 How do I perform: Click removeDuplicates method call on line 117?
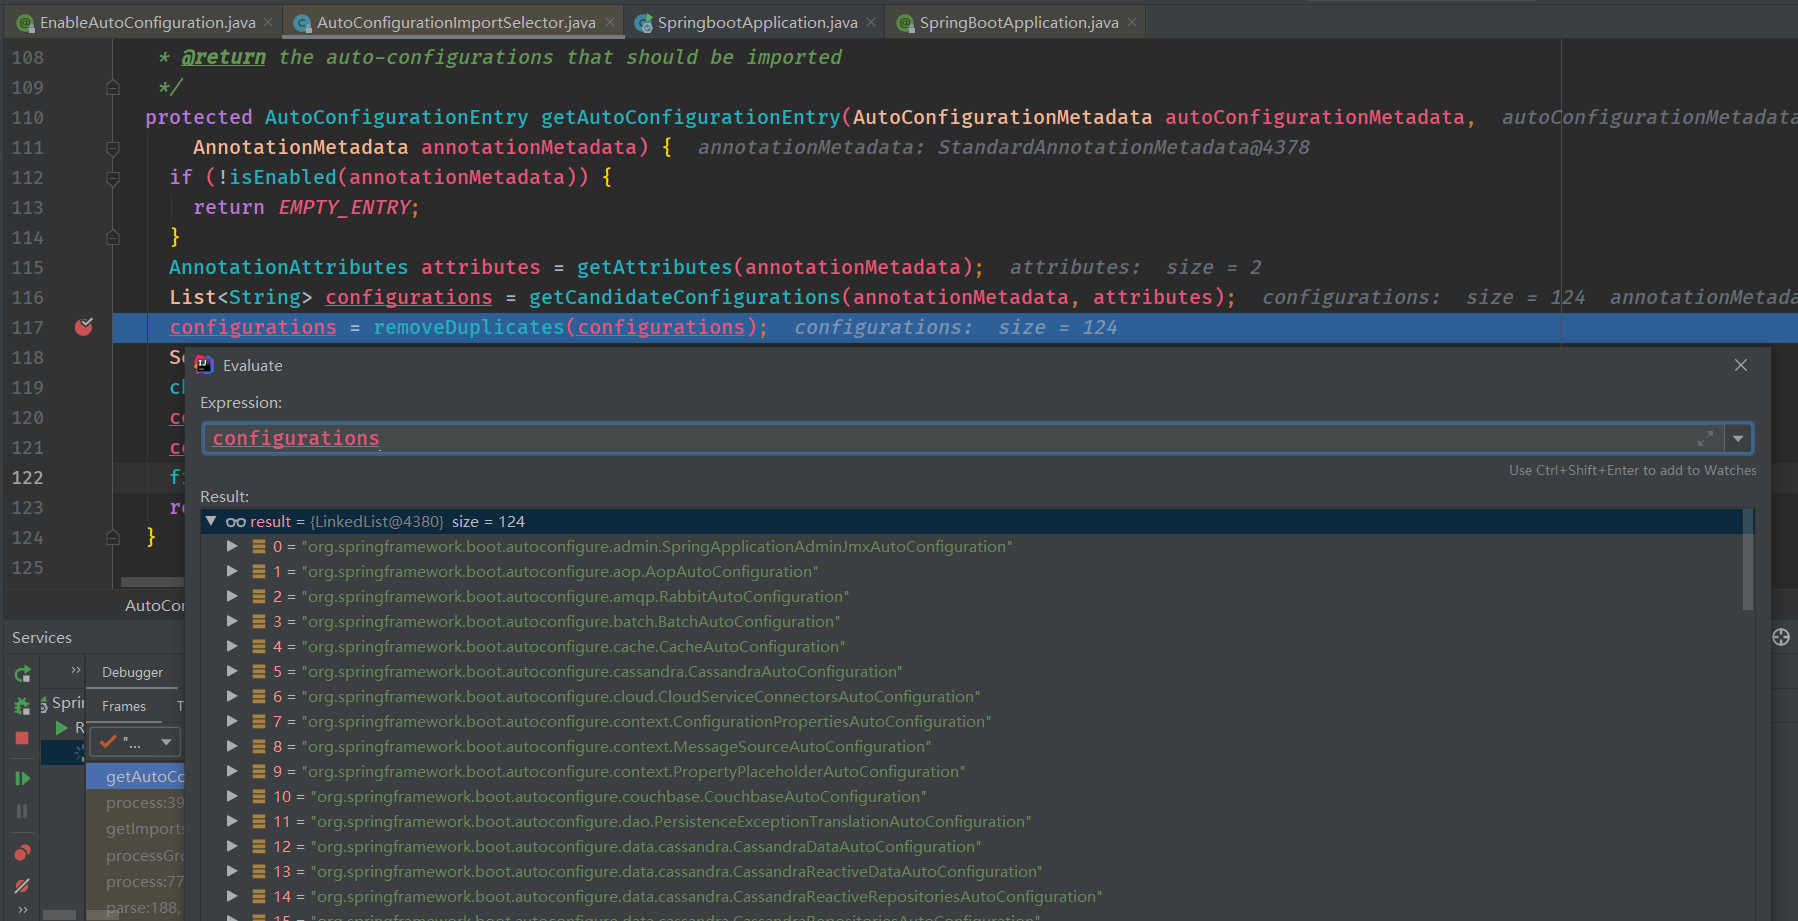[469, 327]
